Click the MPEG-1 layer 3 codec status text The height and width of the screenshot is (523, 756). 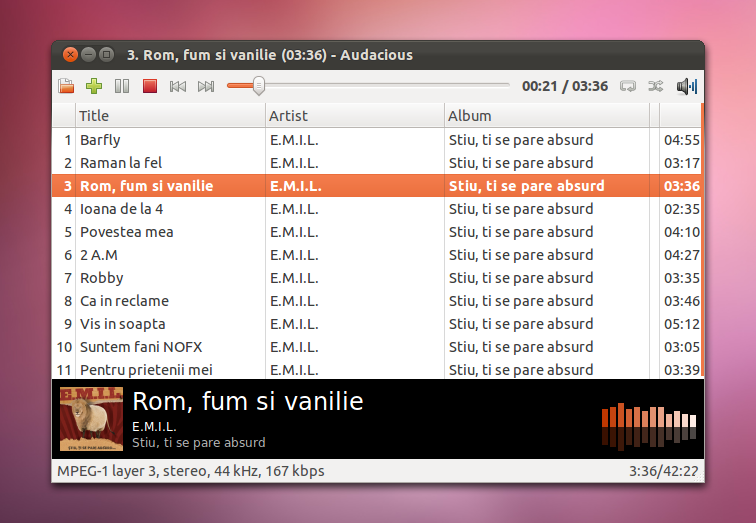click(x=190, y=471)
